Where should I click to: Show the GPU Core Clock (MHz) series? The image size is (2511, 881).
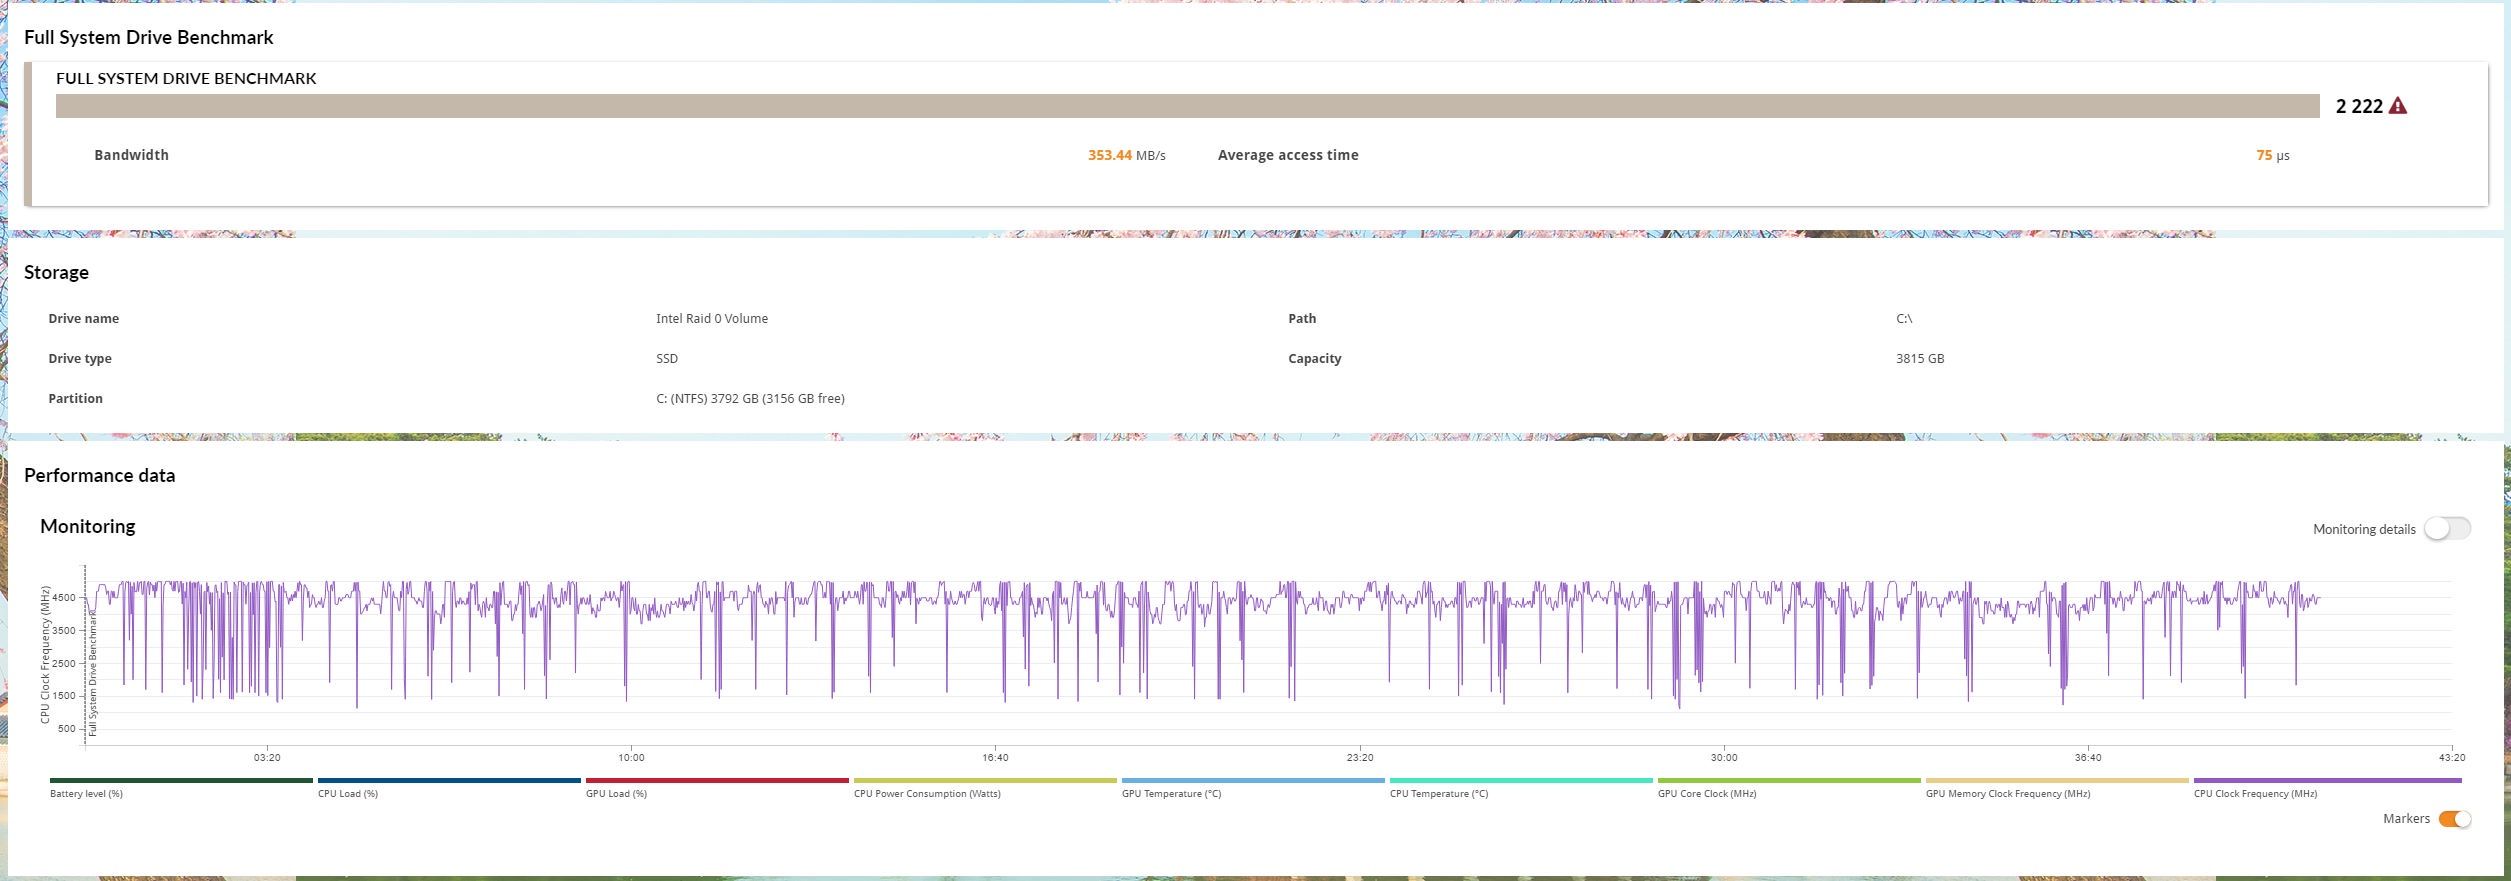point(1789,787)
